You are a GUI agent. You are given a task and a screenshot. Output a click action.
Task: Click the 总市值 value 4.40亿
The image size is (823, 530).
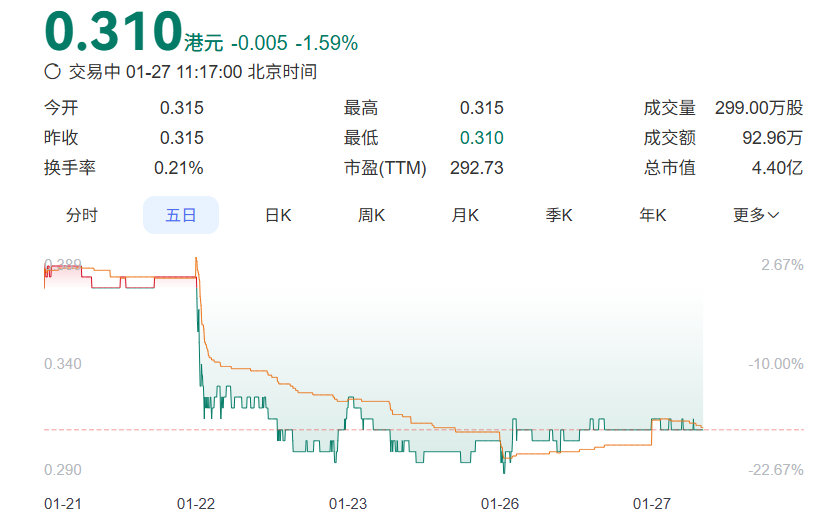click(x=777, y=168)
